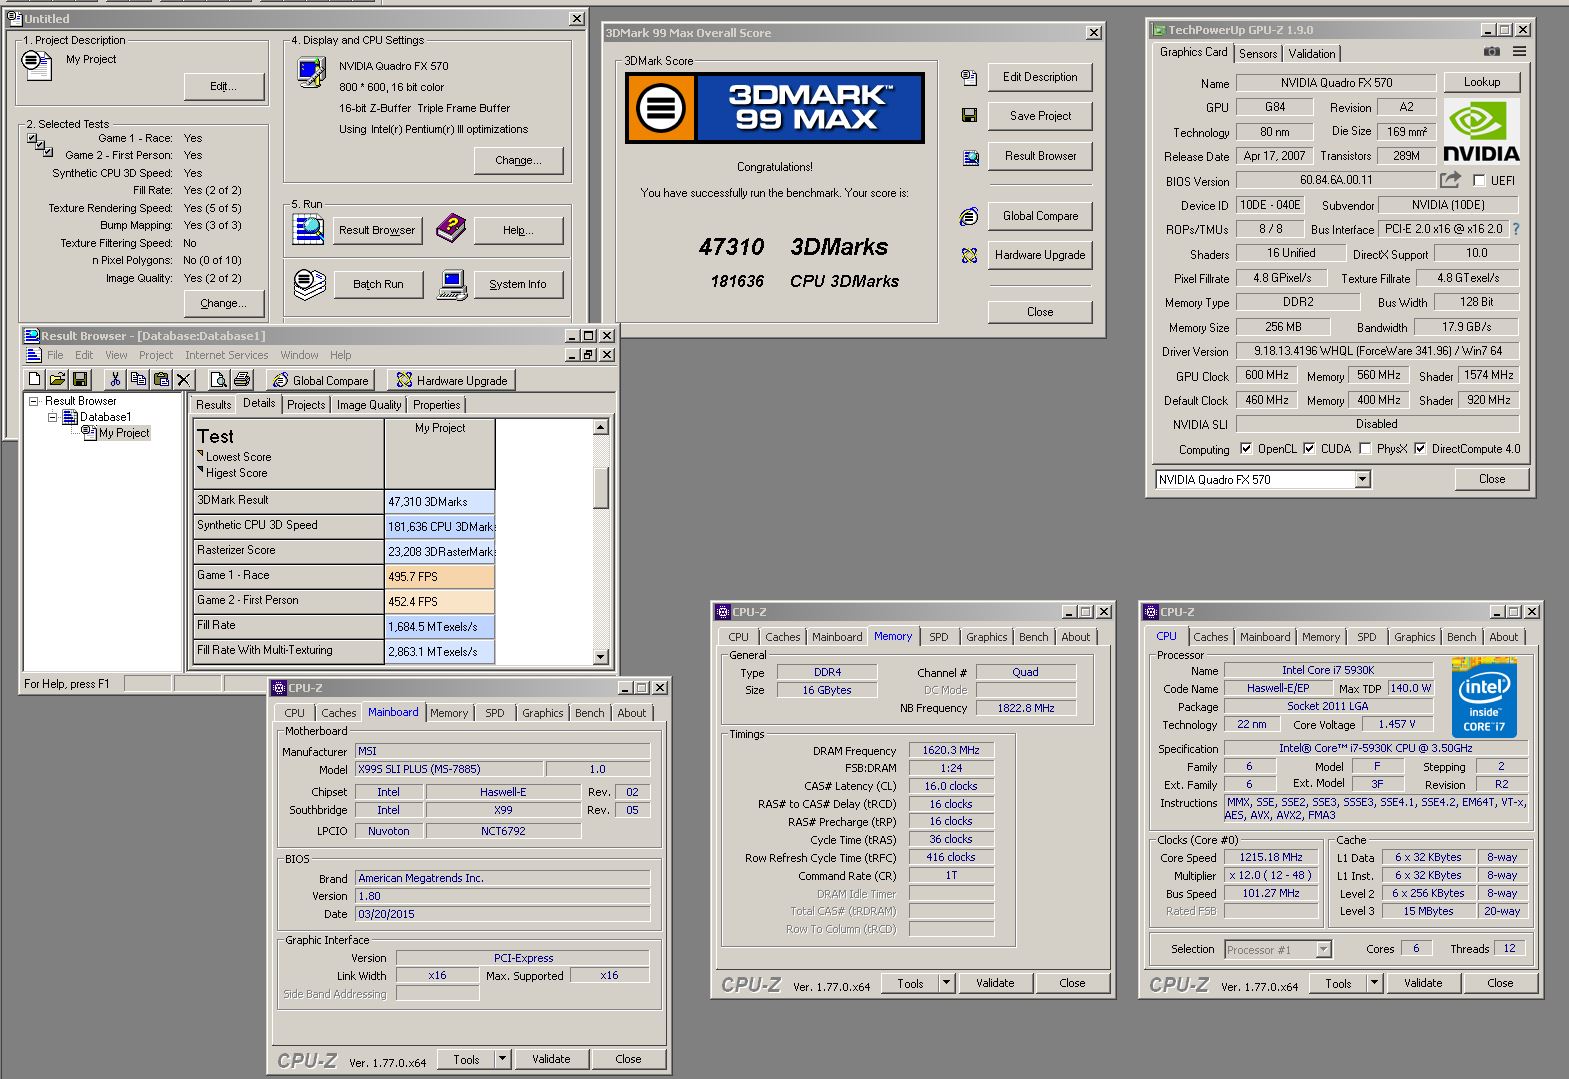Screen dimensions: 1569x1079
Task: Toggle the OpenCL checkbox in GPU-Z
Action: 1246,449
